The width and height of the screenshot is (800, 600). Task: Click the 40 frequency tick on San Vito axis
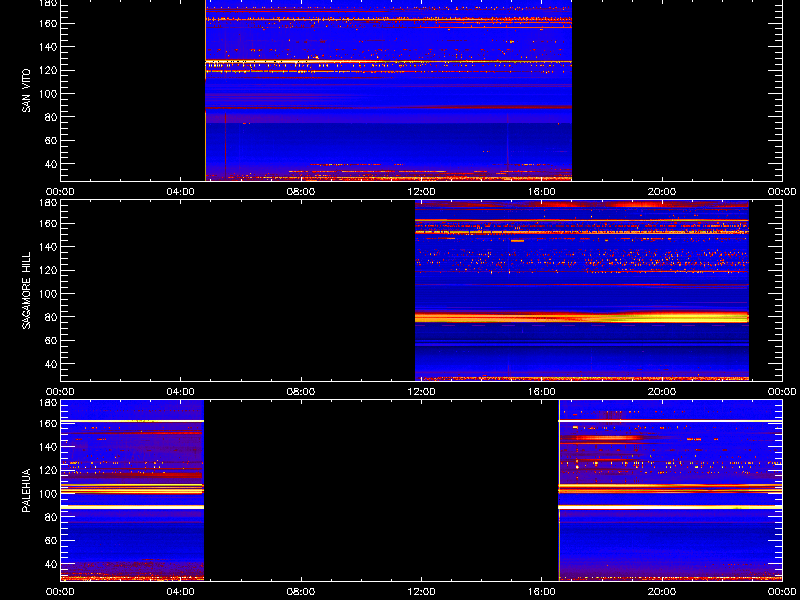(x=50, y=164)
